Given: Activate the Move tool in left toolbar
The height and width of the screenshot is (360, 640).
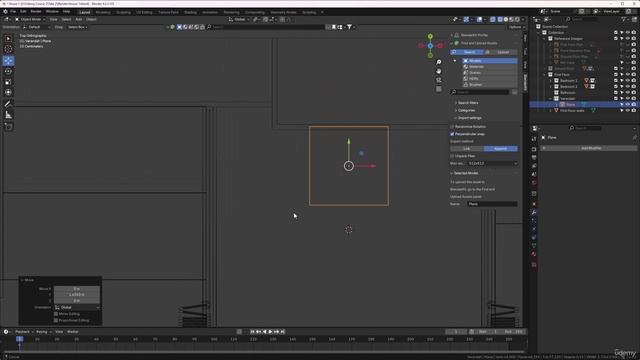Looking at the screenshot, I should pos(8,60).
